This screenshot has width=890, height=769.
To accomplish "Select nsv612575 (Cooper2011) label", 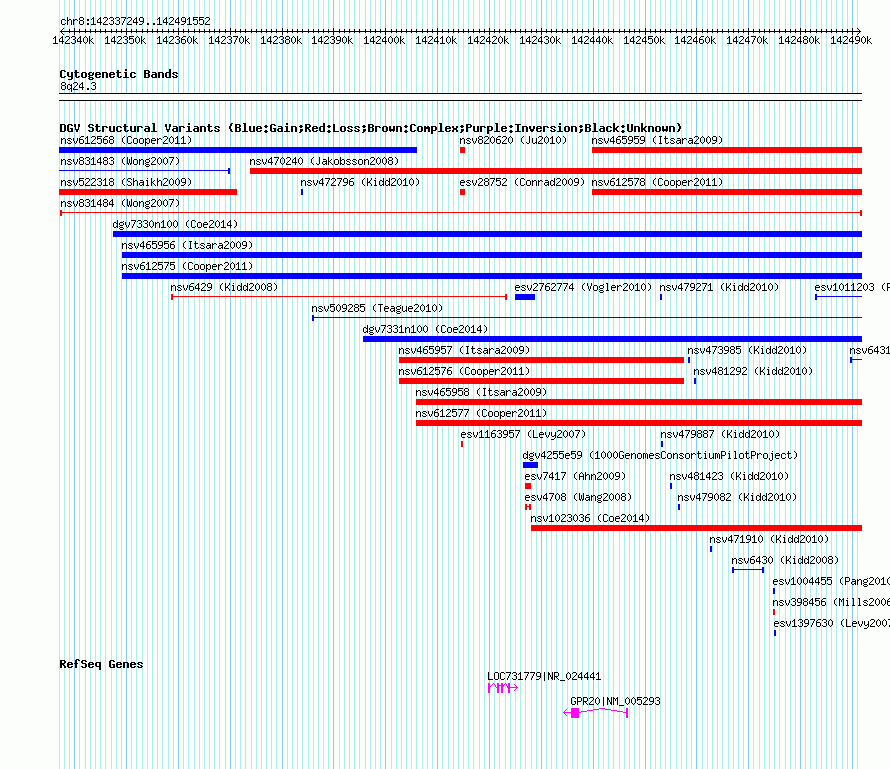I will click(187, 266).
